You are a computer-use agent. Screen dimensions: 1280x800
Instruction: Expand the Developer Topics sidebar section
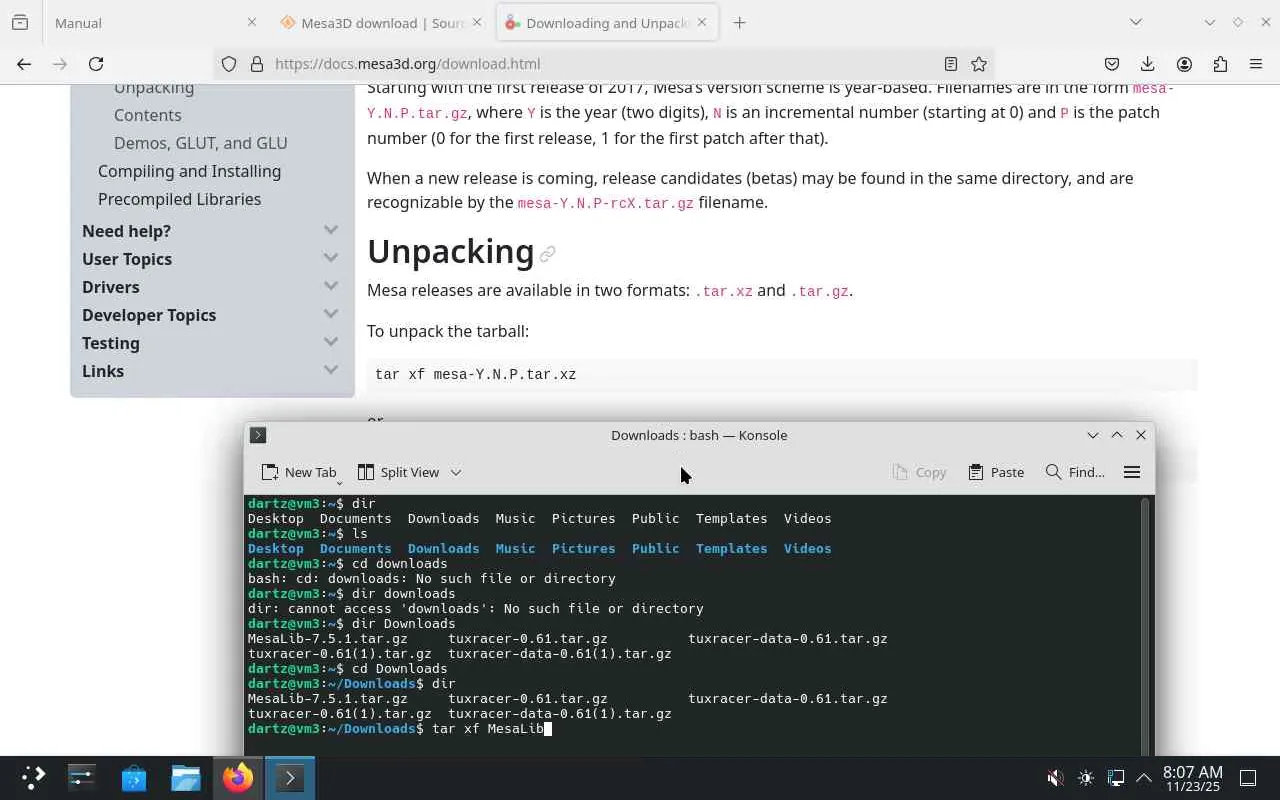pyautogui.click(x=331, y=314)
